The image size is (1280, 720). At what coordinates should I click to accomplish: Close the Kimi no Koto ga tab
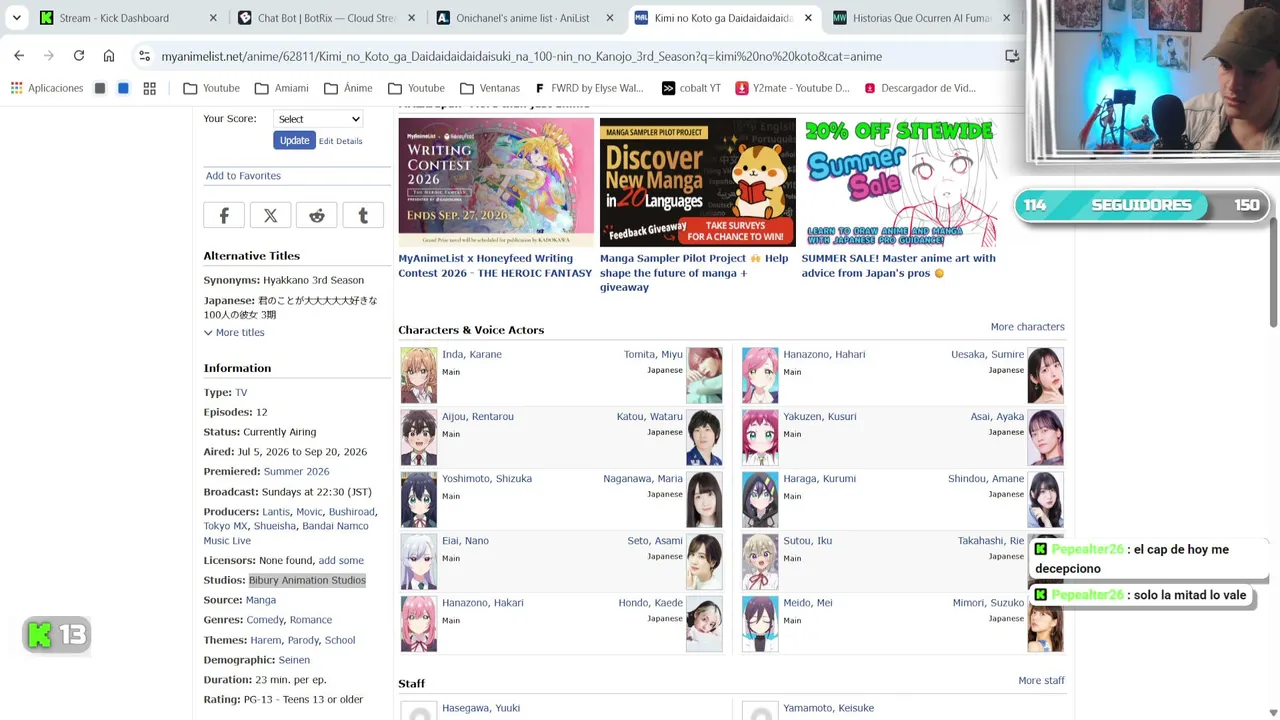pyautogui.click(x=807, y=18)
